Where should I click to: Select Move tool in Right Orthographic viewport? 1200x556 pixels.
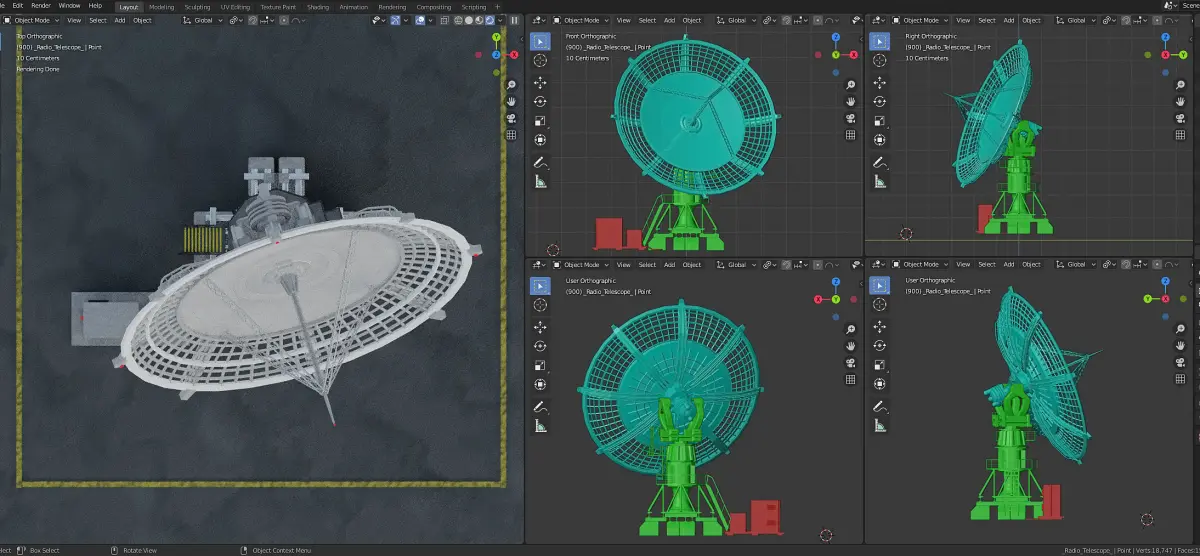pyautogui.click(x=879, y=83)
